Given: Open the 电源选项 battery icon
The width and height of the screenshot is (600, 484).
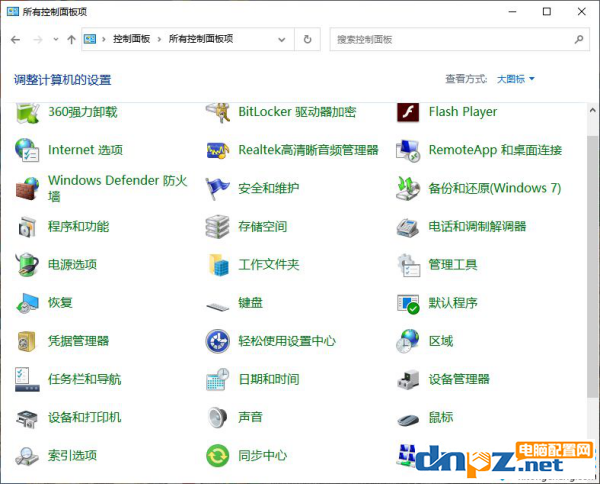Looking at the screenshot, I should pos(27,264).
